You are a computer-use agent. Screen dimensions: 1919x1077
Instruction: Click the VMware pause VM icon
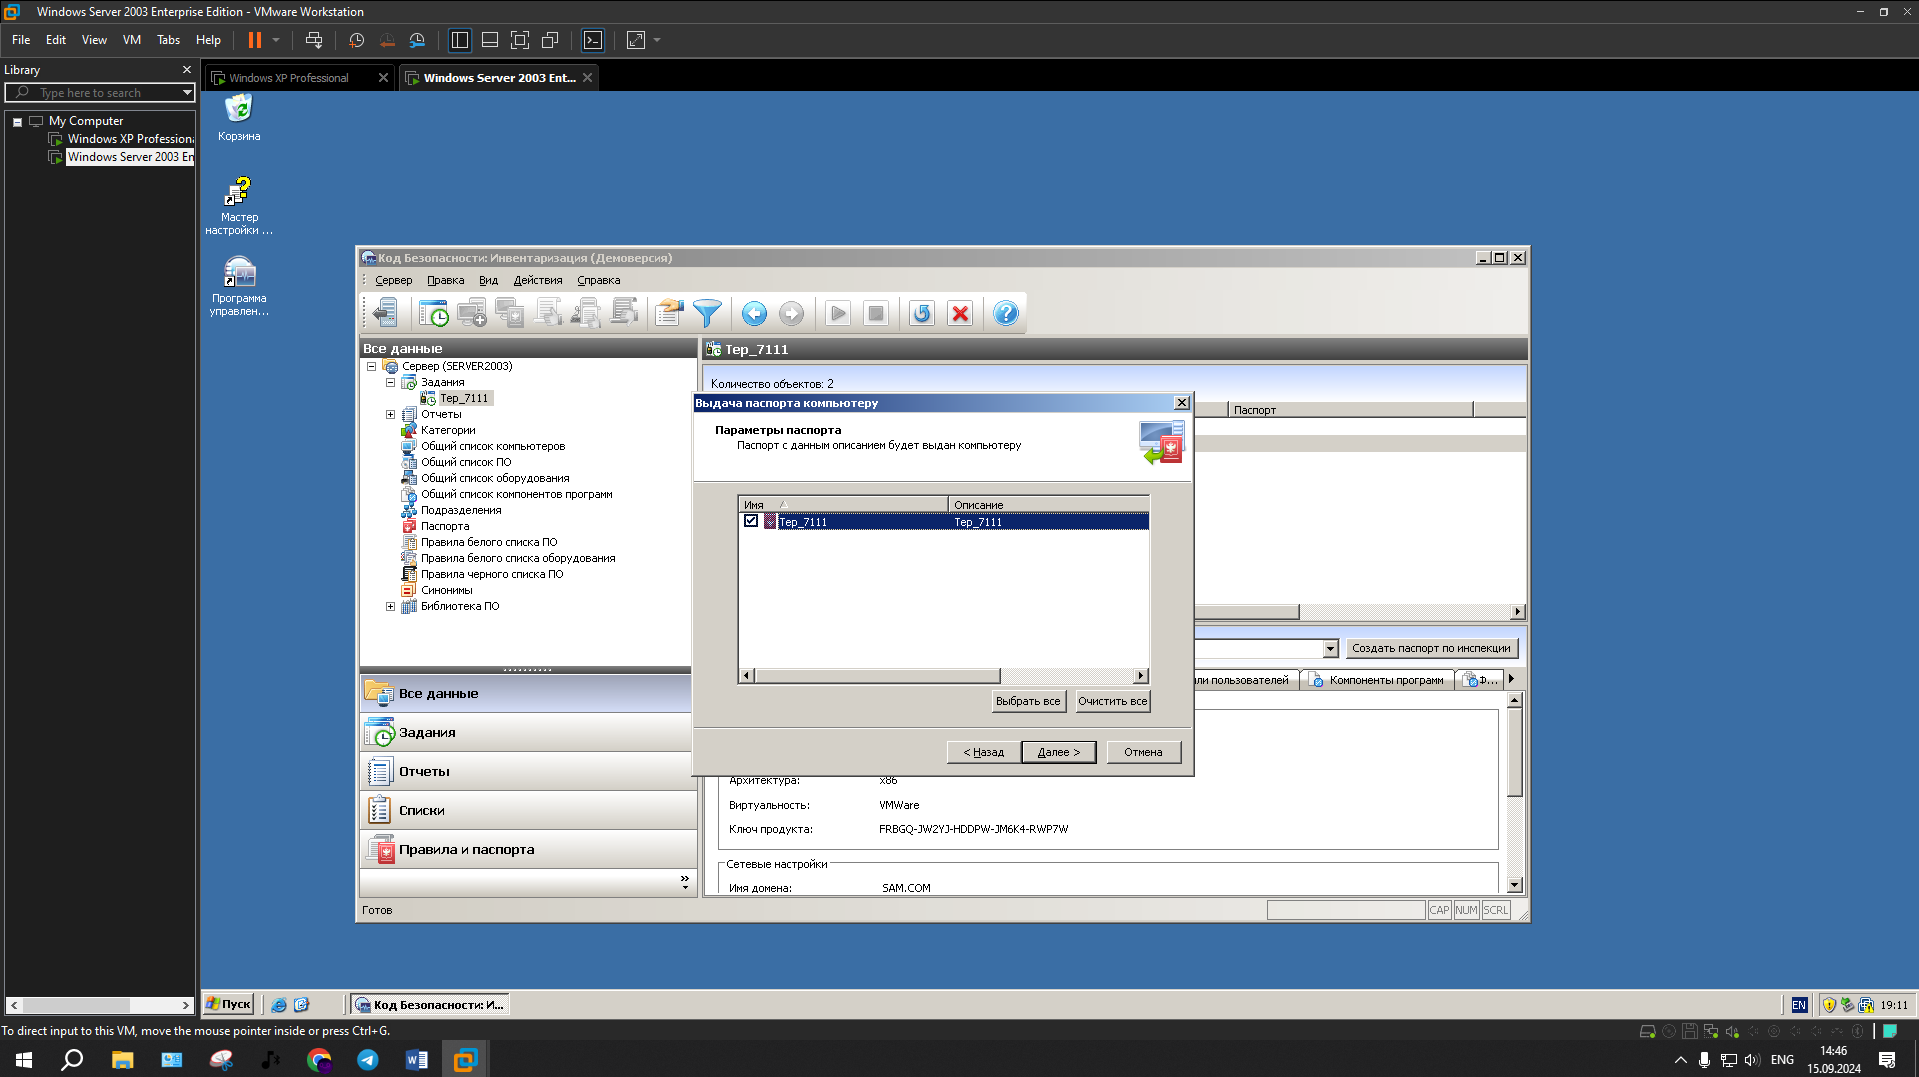[255, 40]
